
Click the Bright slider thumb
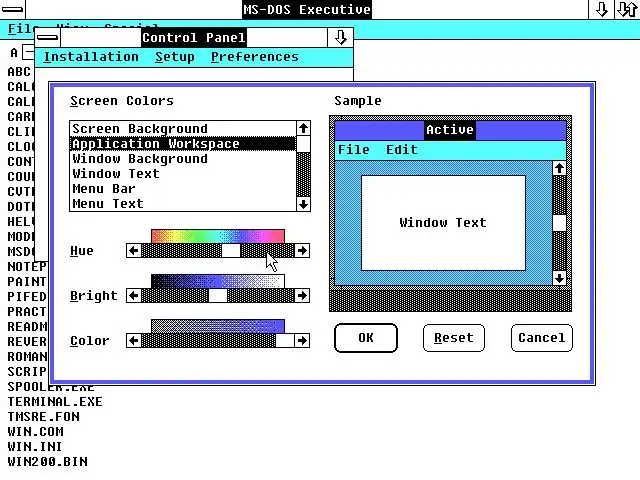coord(218,296)
